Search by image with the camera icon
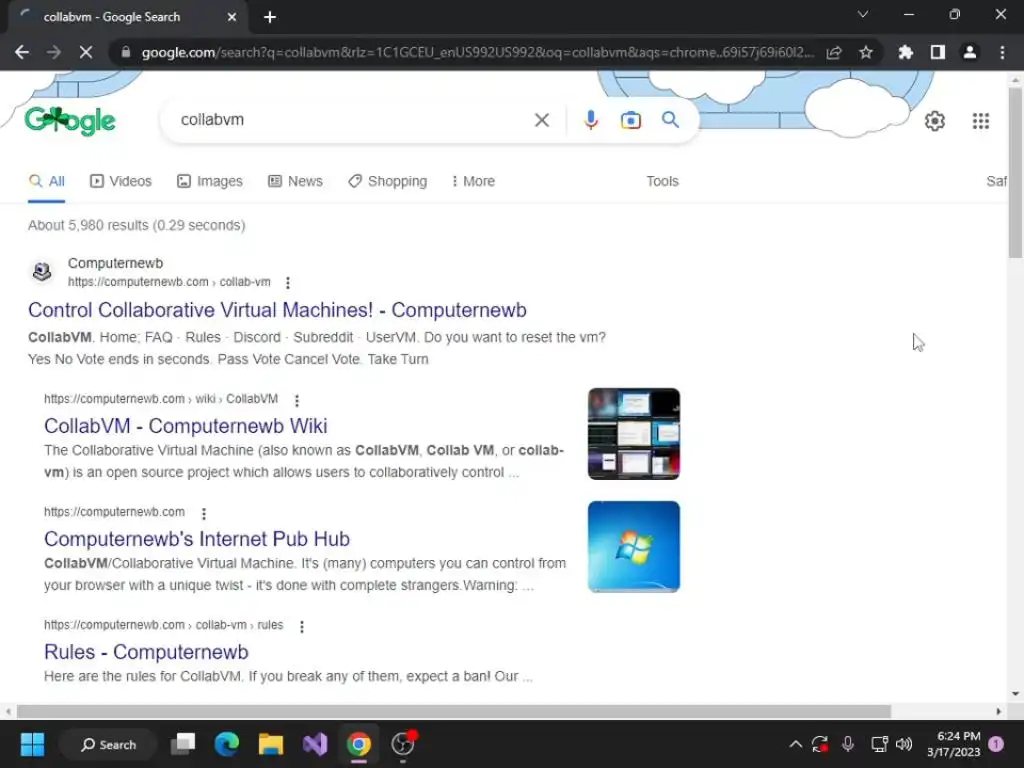 coord(631,120)
